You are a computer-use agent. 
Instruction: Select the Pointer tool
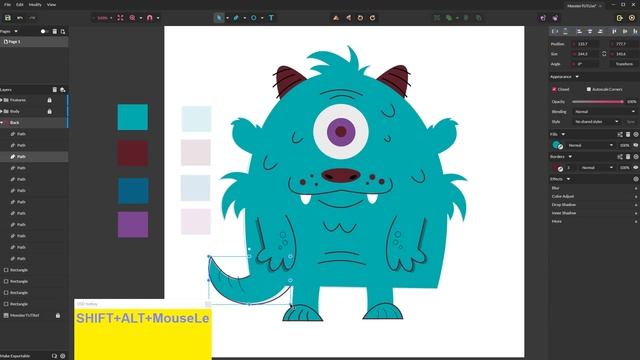click(x=219, y=18)
